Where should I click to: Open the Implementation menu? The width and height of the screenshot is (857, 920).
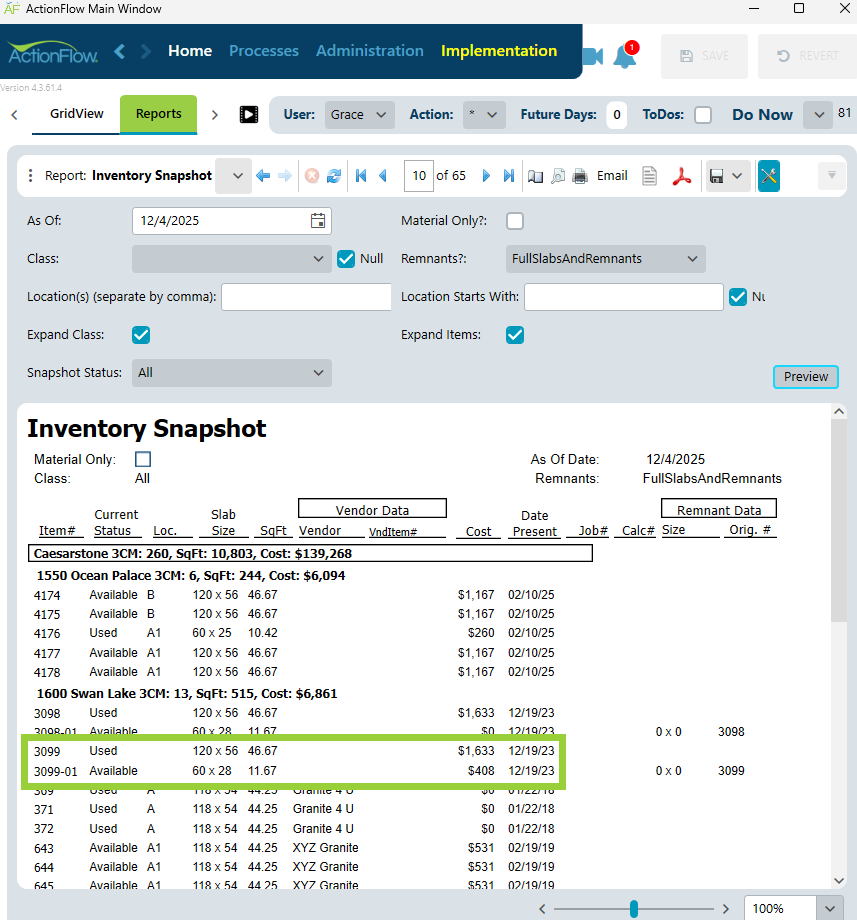499,51
